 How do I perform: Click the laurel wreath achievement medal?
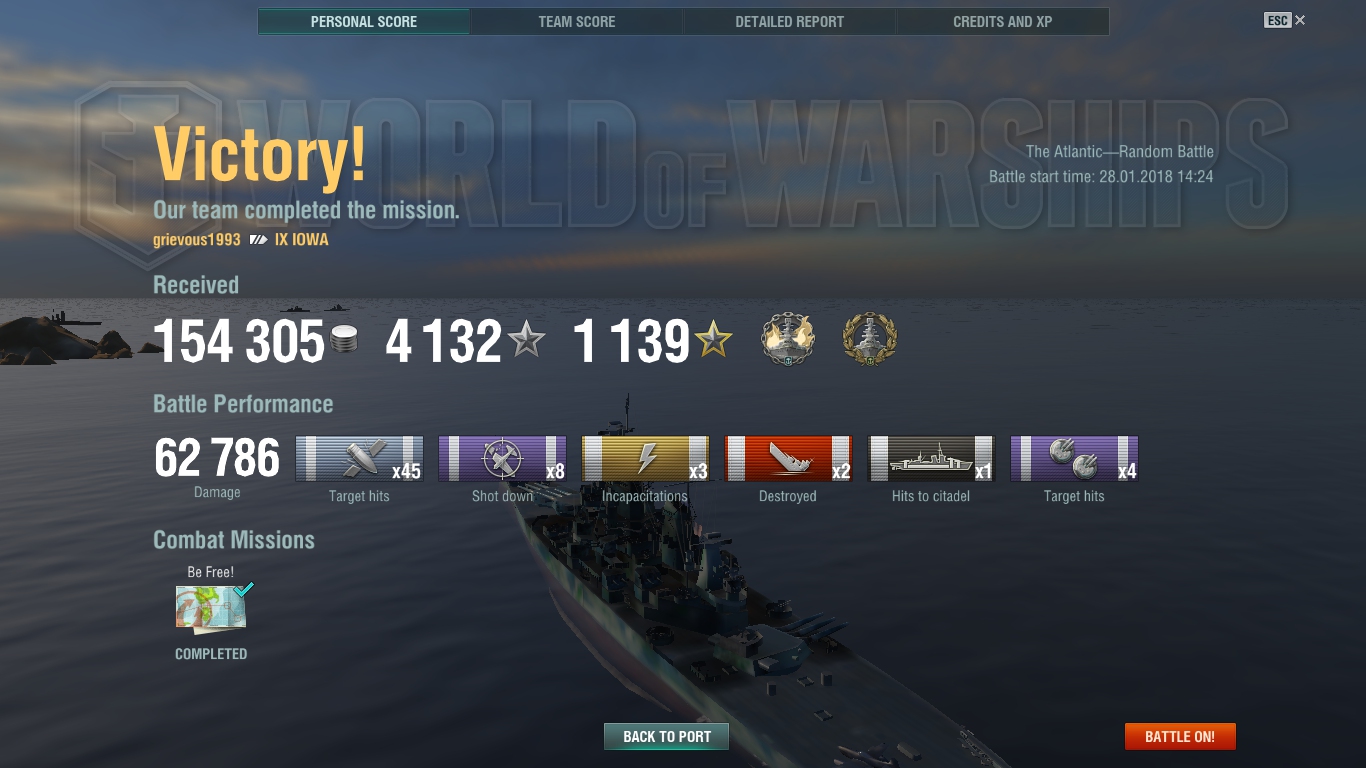(870, 339)
